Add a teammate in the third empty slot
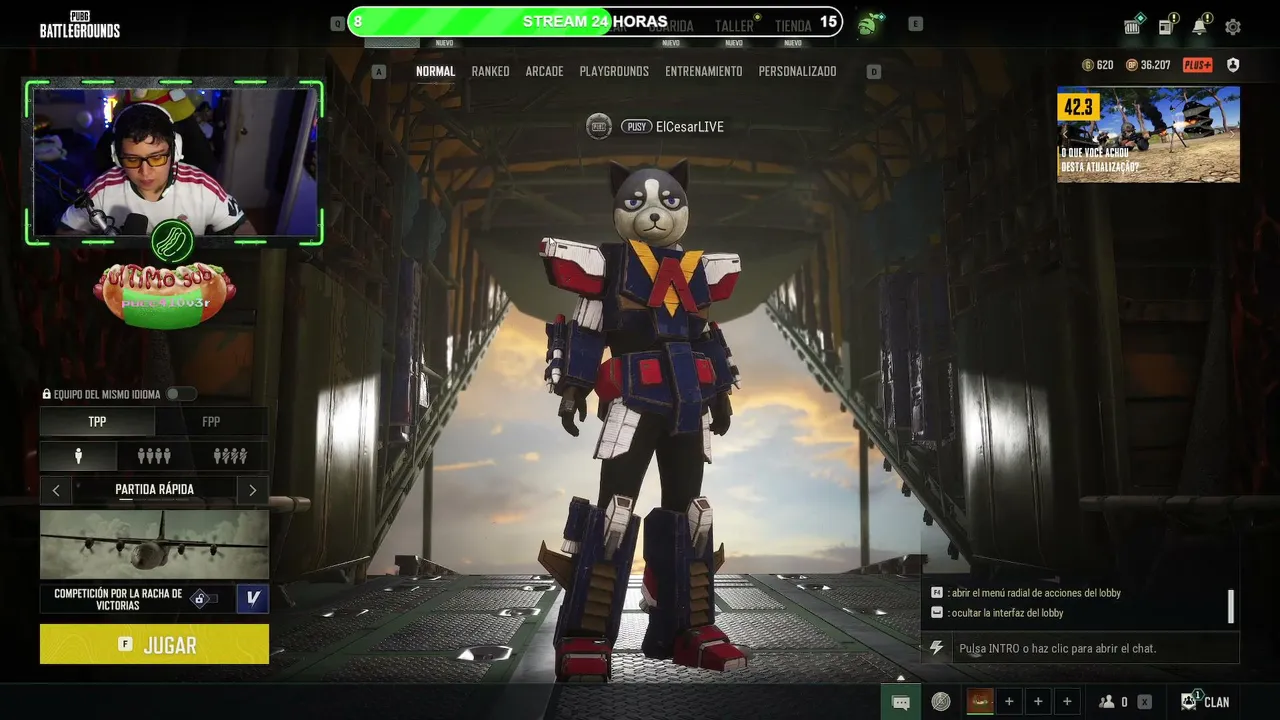 tap(1067, 702)
